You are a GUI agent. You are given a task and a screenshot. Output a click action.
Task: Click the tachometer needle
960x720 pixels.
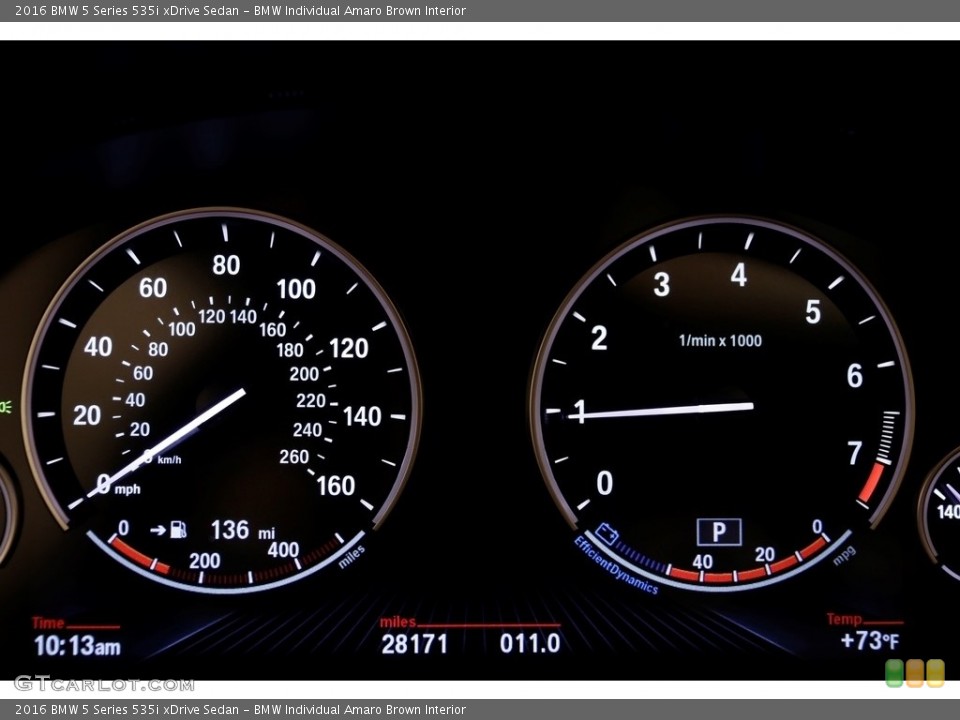point(661,411)
